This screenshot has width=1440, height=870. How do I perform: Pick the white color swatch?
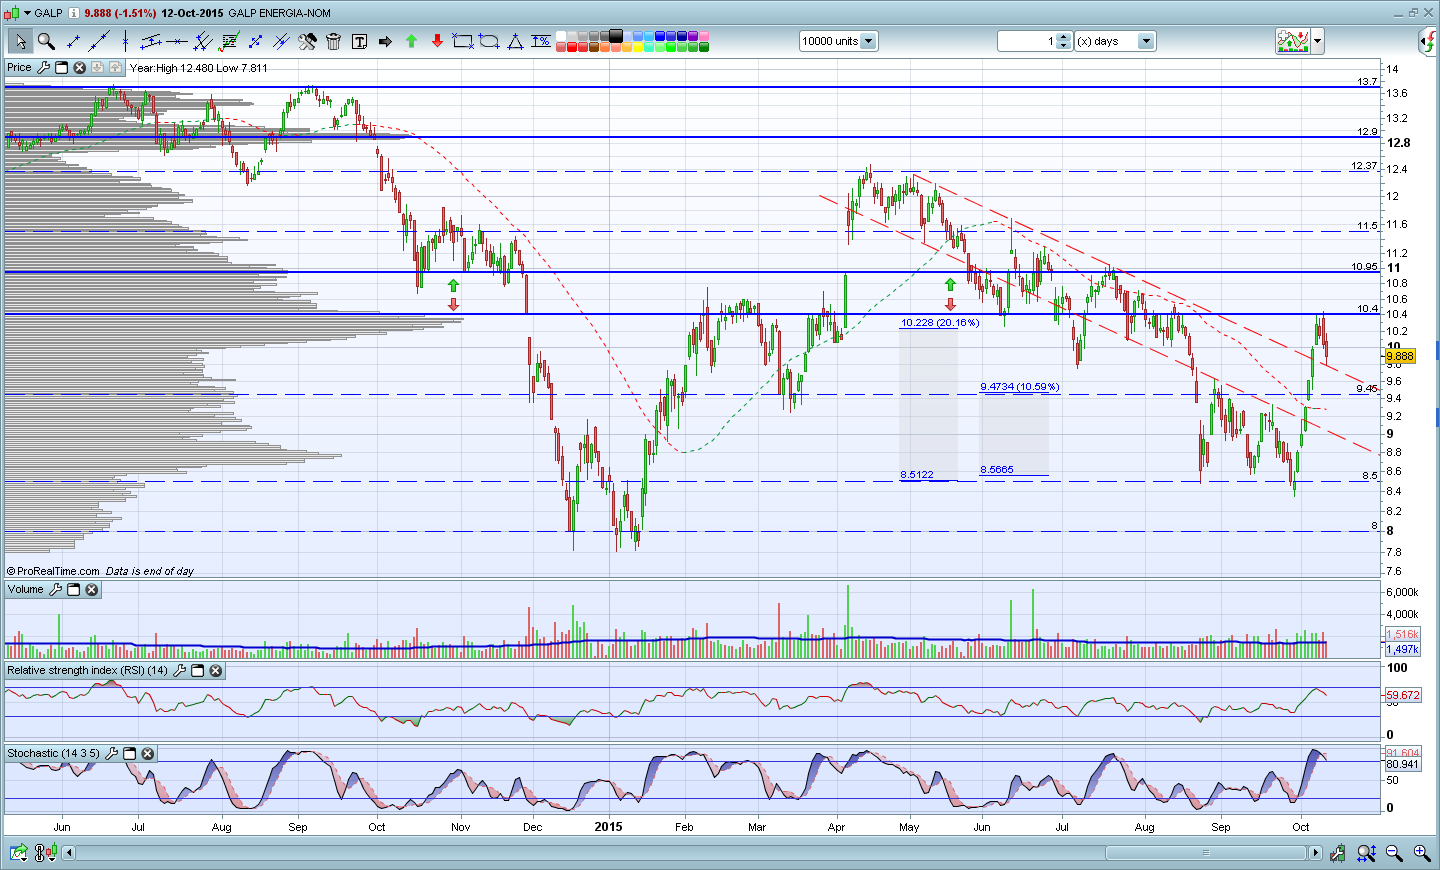coord(561,36)
